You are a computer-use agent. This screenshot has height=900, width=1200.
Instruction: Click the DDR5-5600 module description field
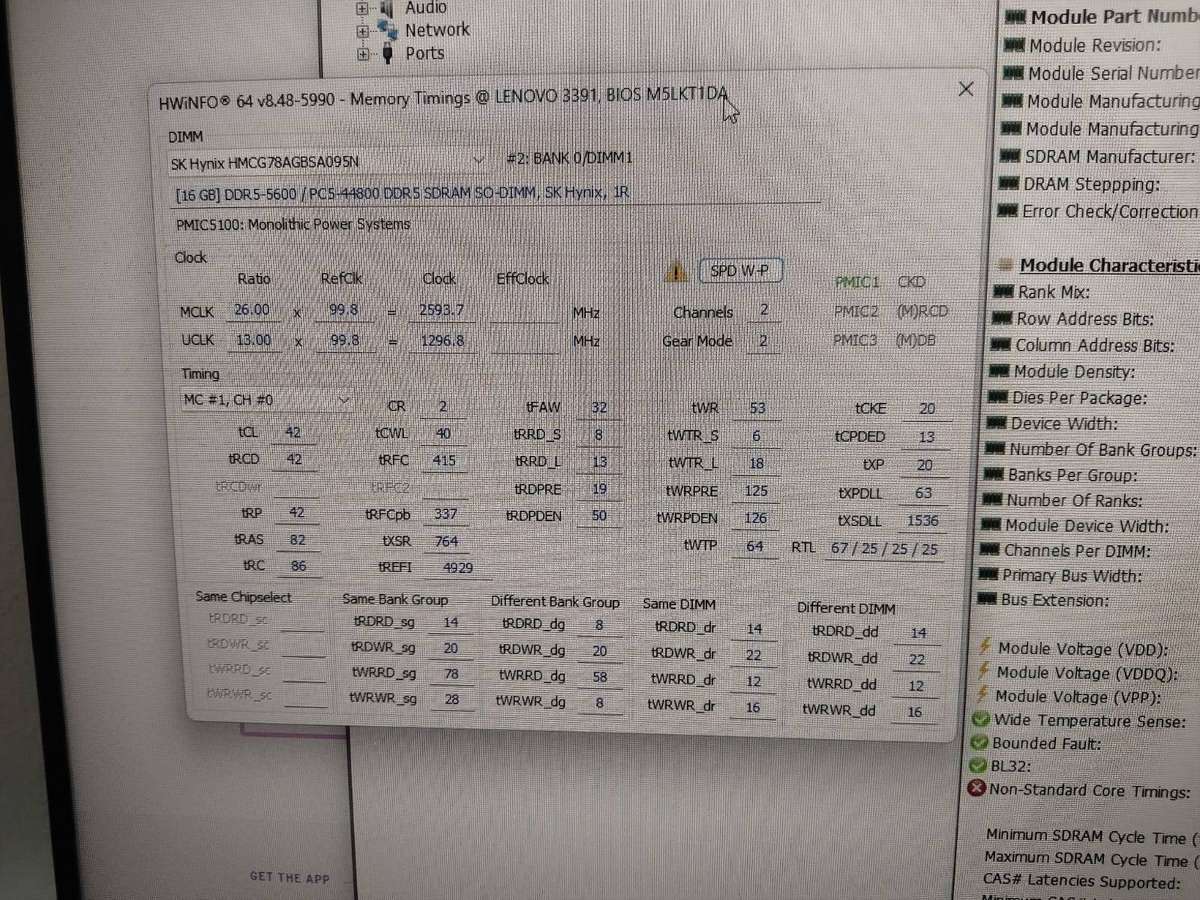[x=495, y=192]
